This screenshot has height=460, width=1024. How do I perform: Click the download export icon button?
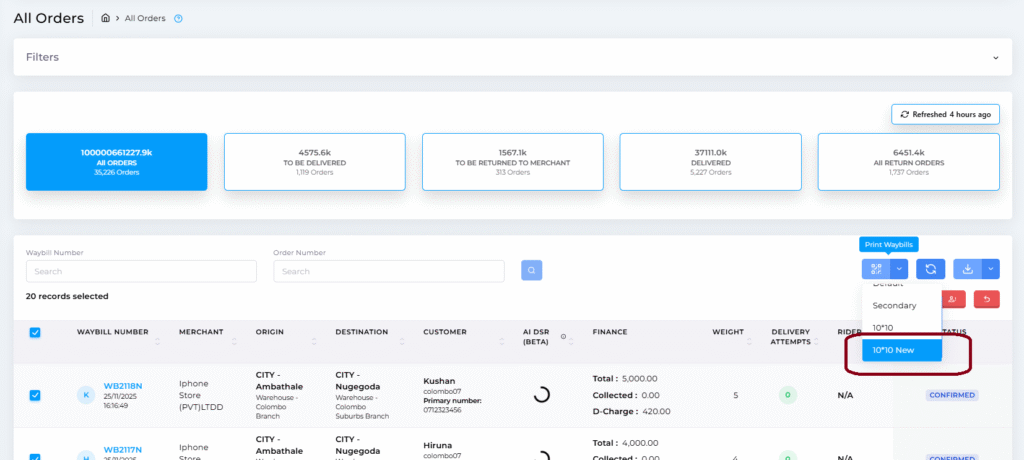pyautogui.click(x=968, y=269)
